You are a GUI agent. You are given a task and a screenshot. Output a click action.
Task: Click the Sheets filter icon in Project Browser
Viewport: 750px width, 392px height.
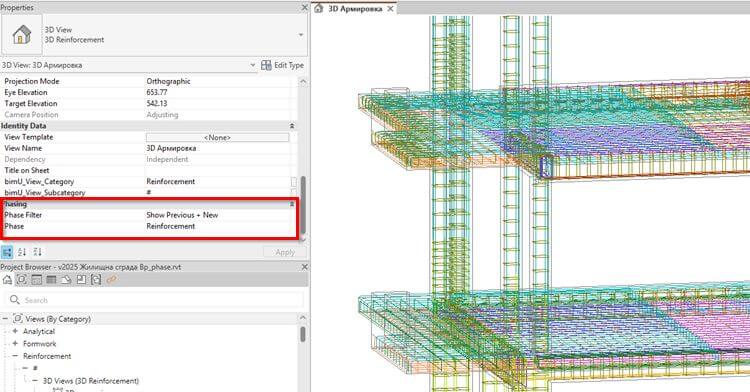click(66, 280)
